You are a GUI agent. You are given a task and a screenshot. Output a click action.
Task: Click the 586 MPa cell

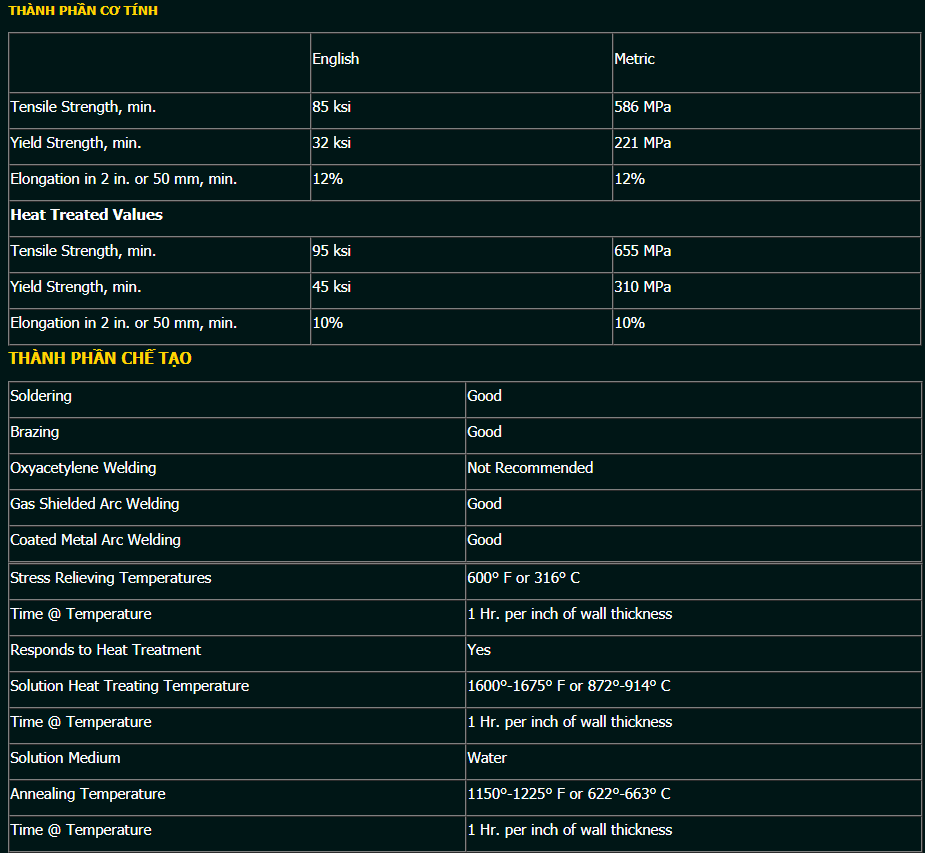pos(642,107)
